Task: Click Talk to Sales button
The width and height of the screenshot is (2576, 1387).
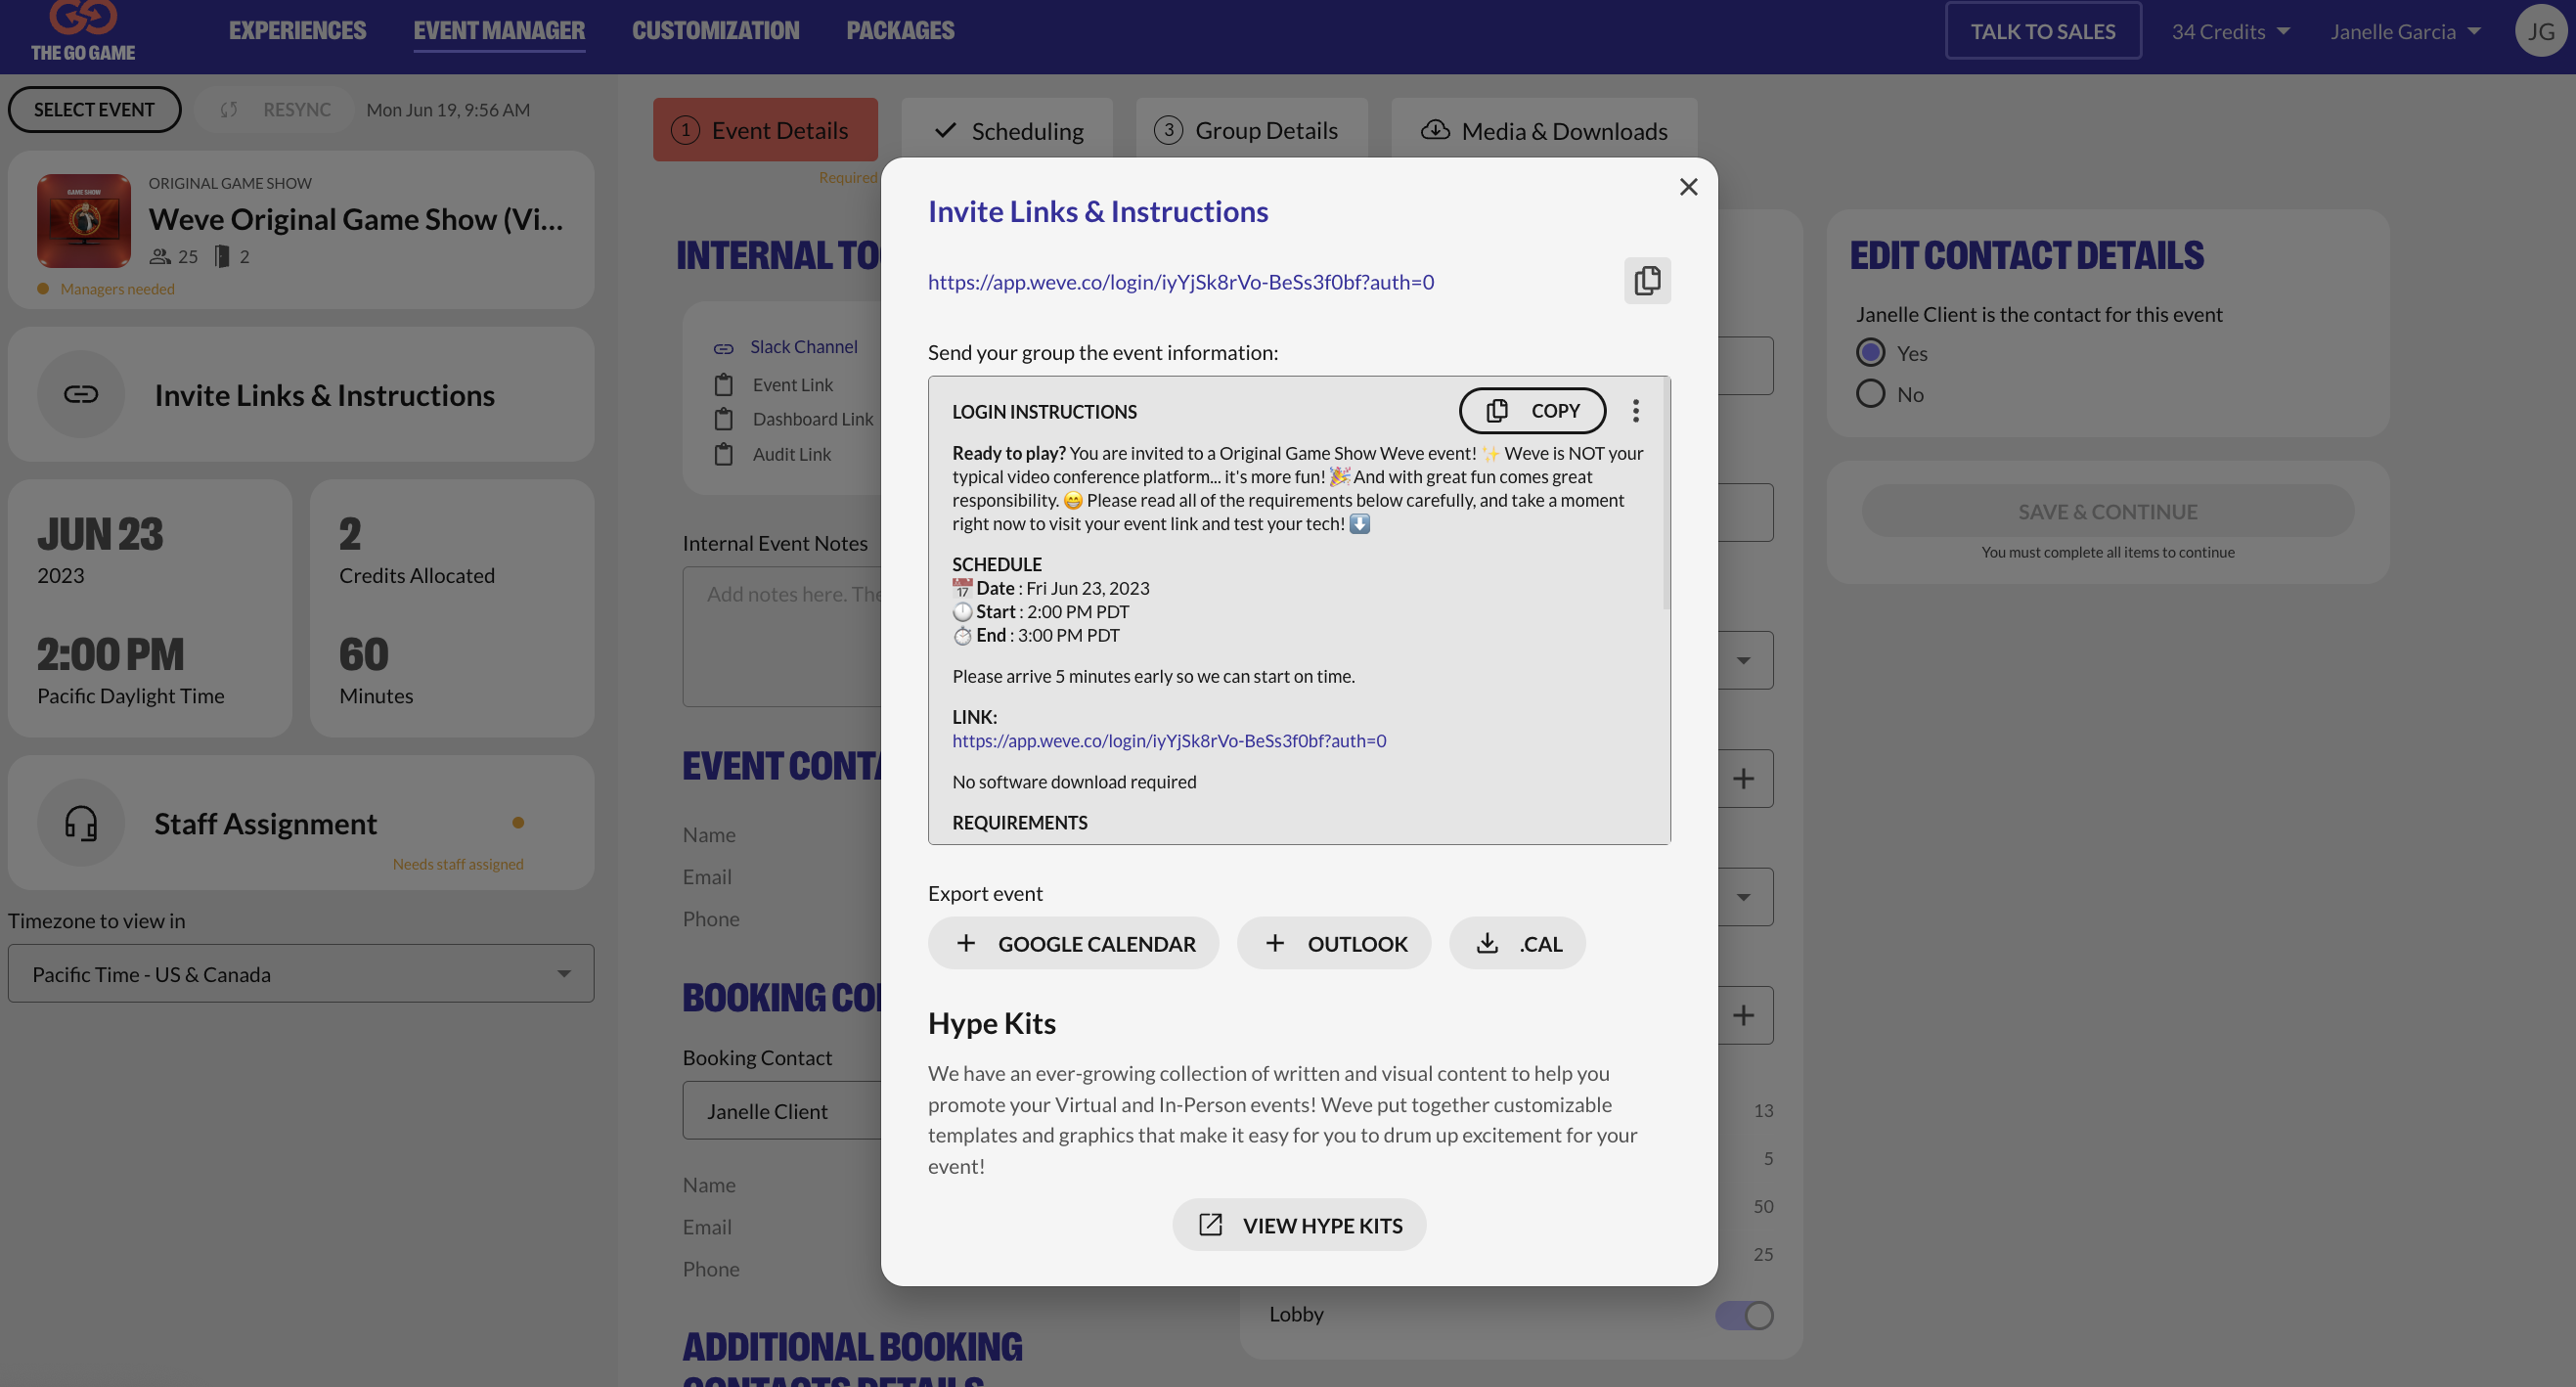Action: (x=2043, y=31)
